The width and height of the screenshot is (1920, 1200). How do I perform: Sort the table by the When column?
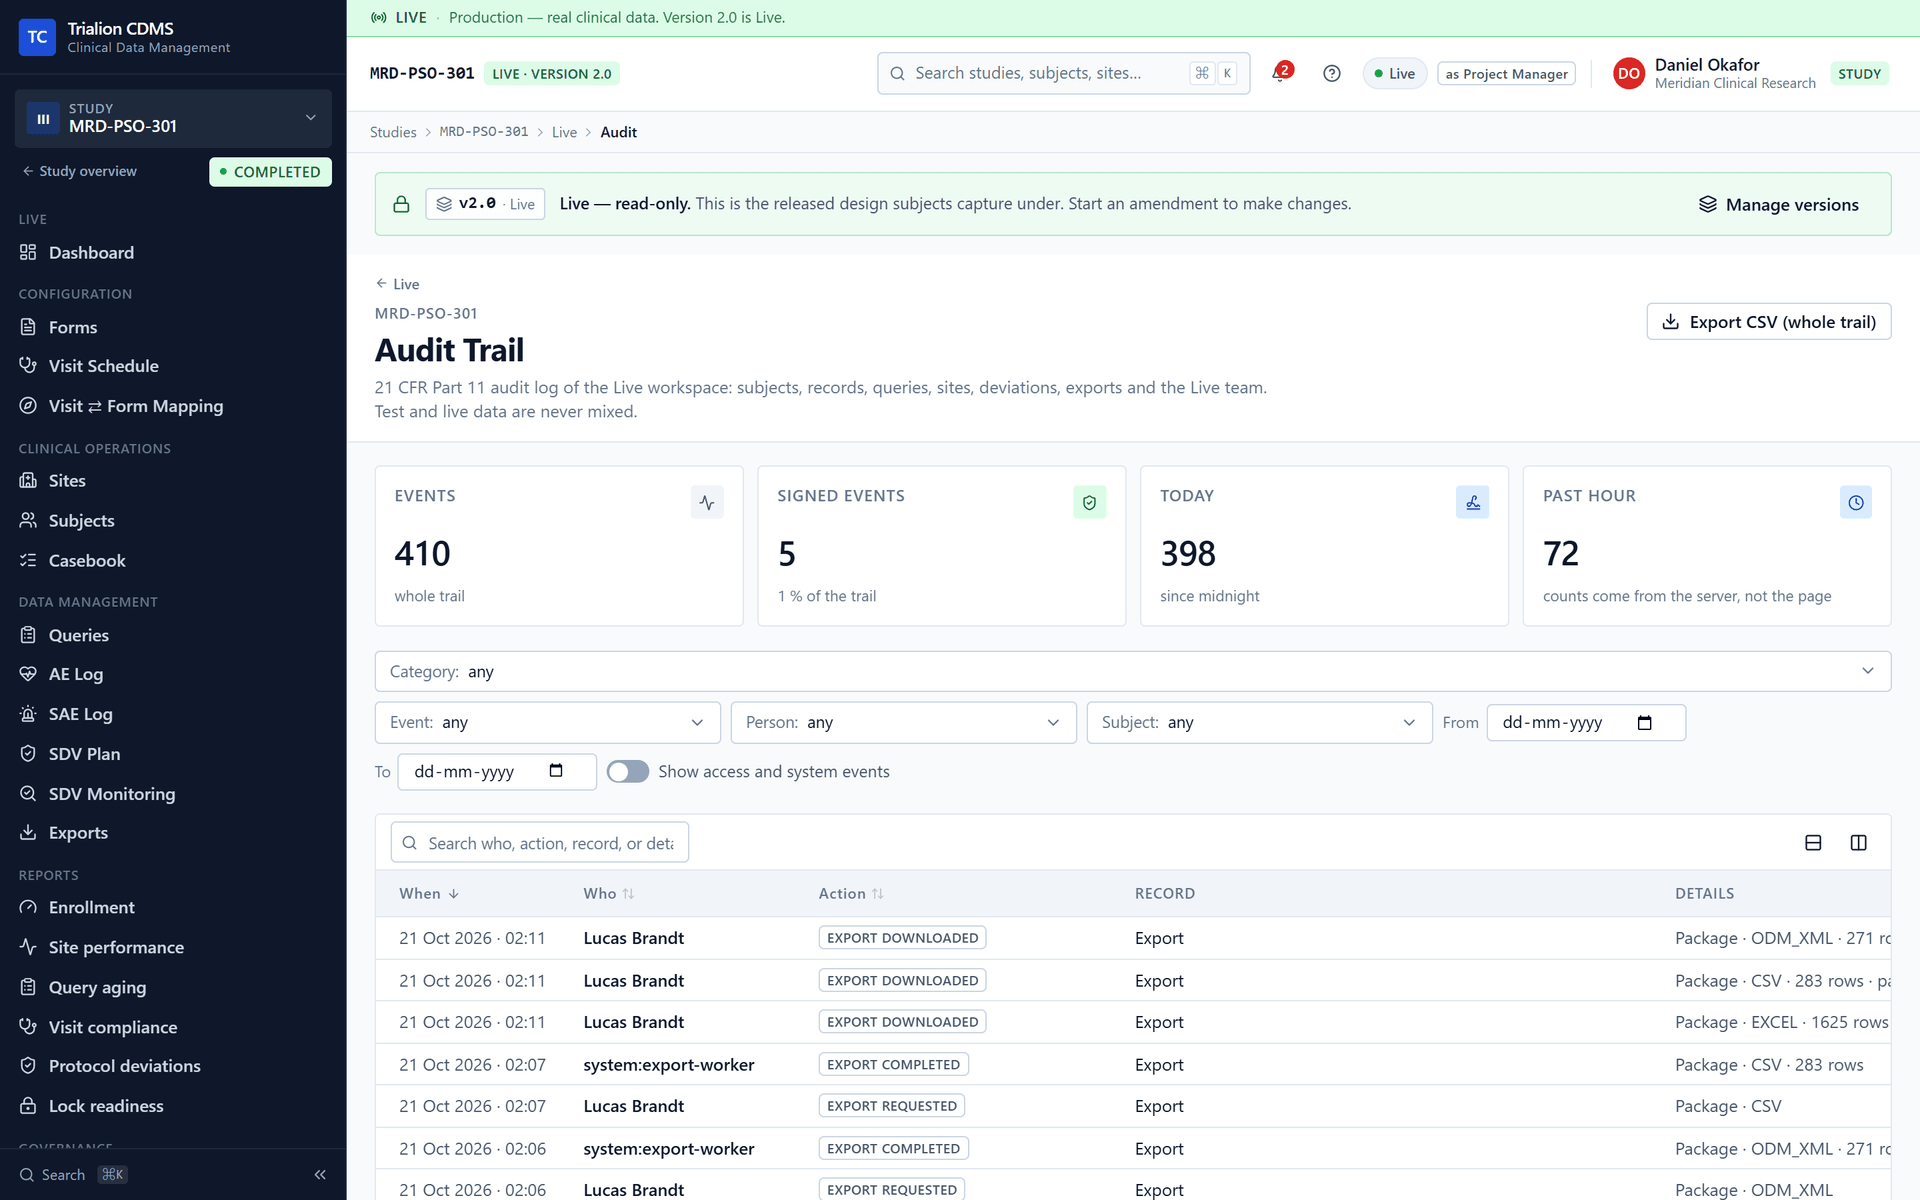tap(429, 893)
